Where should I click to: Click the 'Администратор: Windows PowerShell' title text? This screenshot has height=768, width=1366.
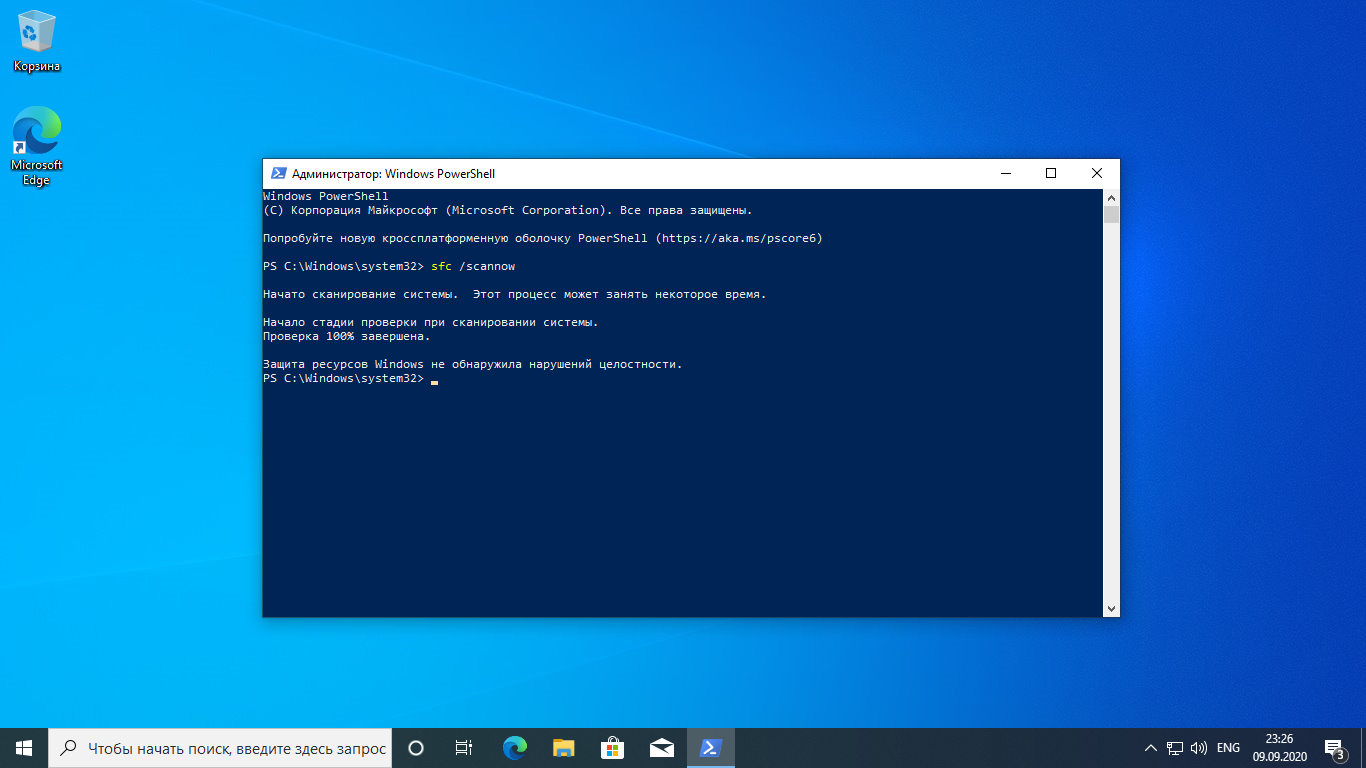coord(393,174)
